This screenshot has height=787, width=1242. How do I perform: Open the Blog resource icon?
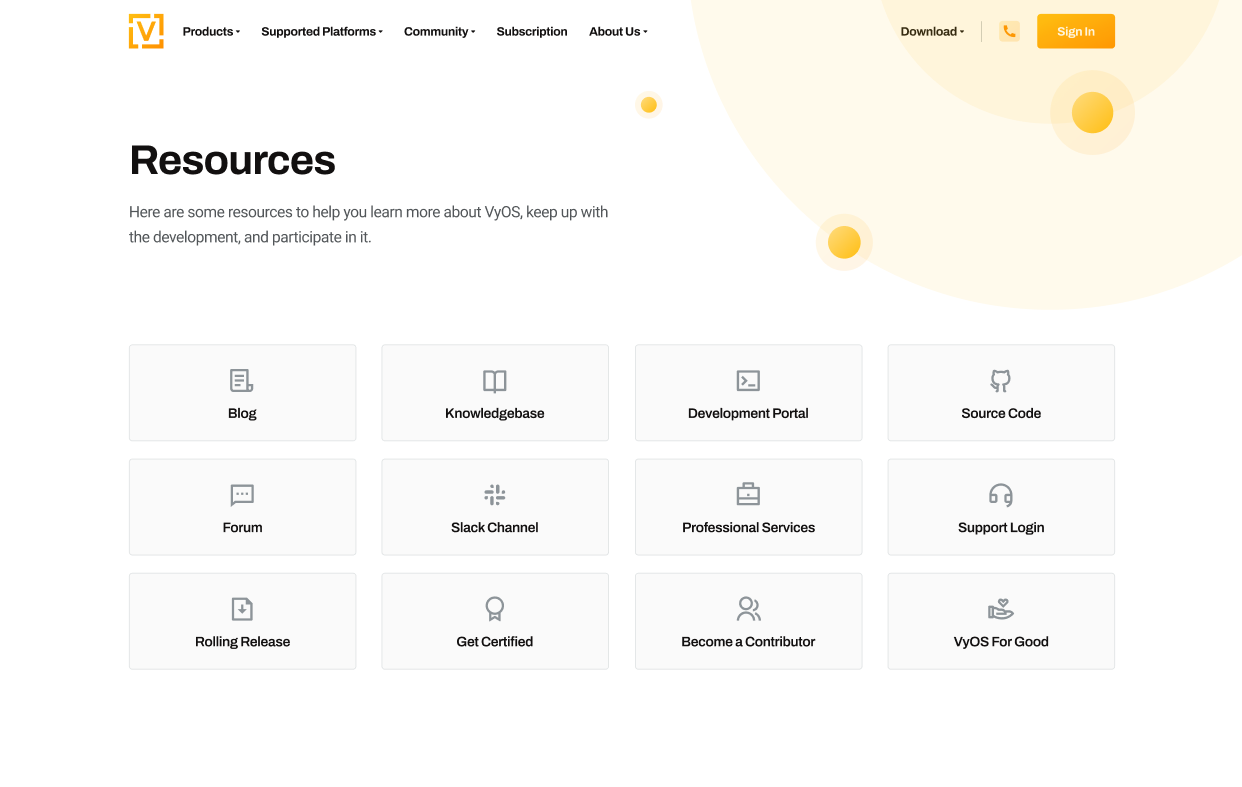click(x=241, y=380)
